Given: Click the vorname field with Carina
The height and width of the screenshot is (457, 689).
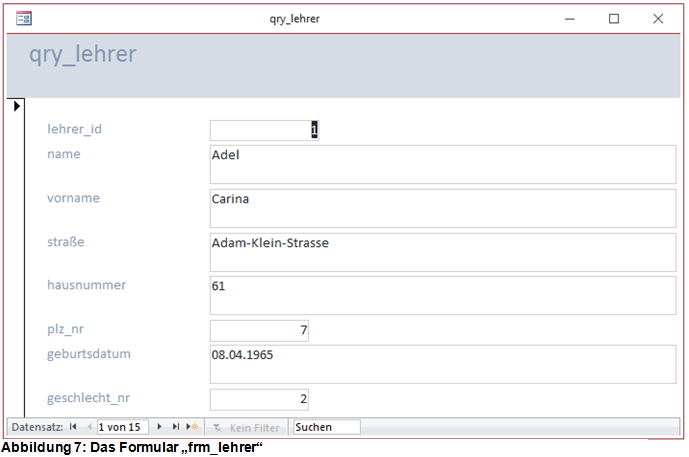Looking at the screenshot, I should click(x=442, y=208).
